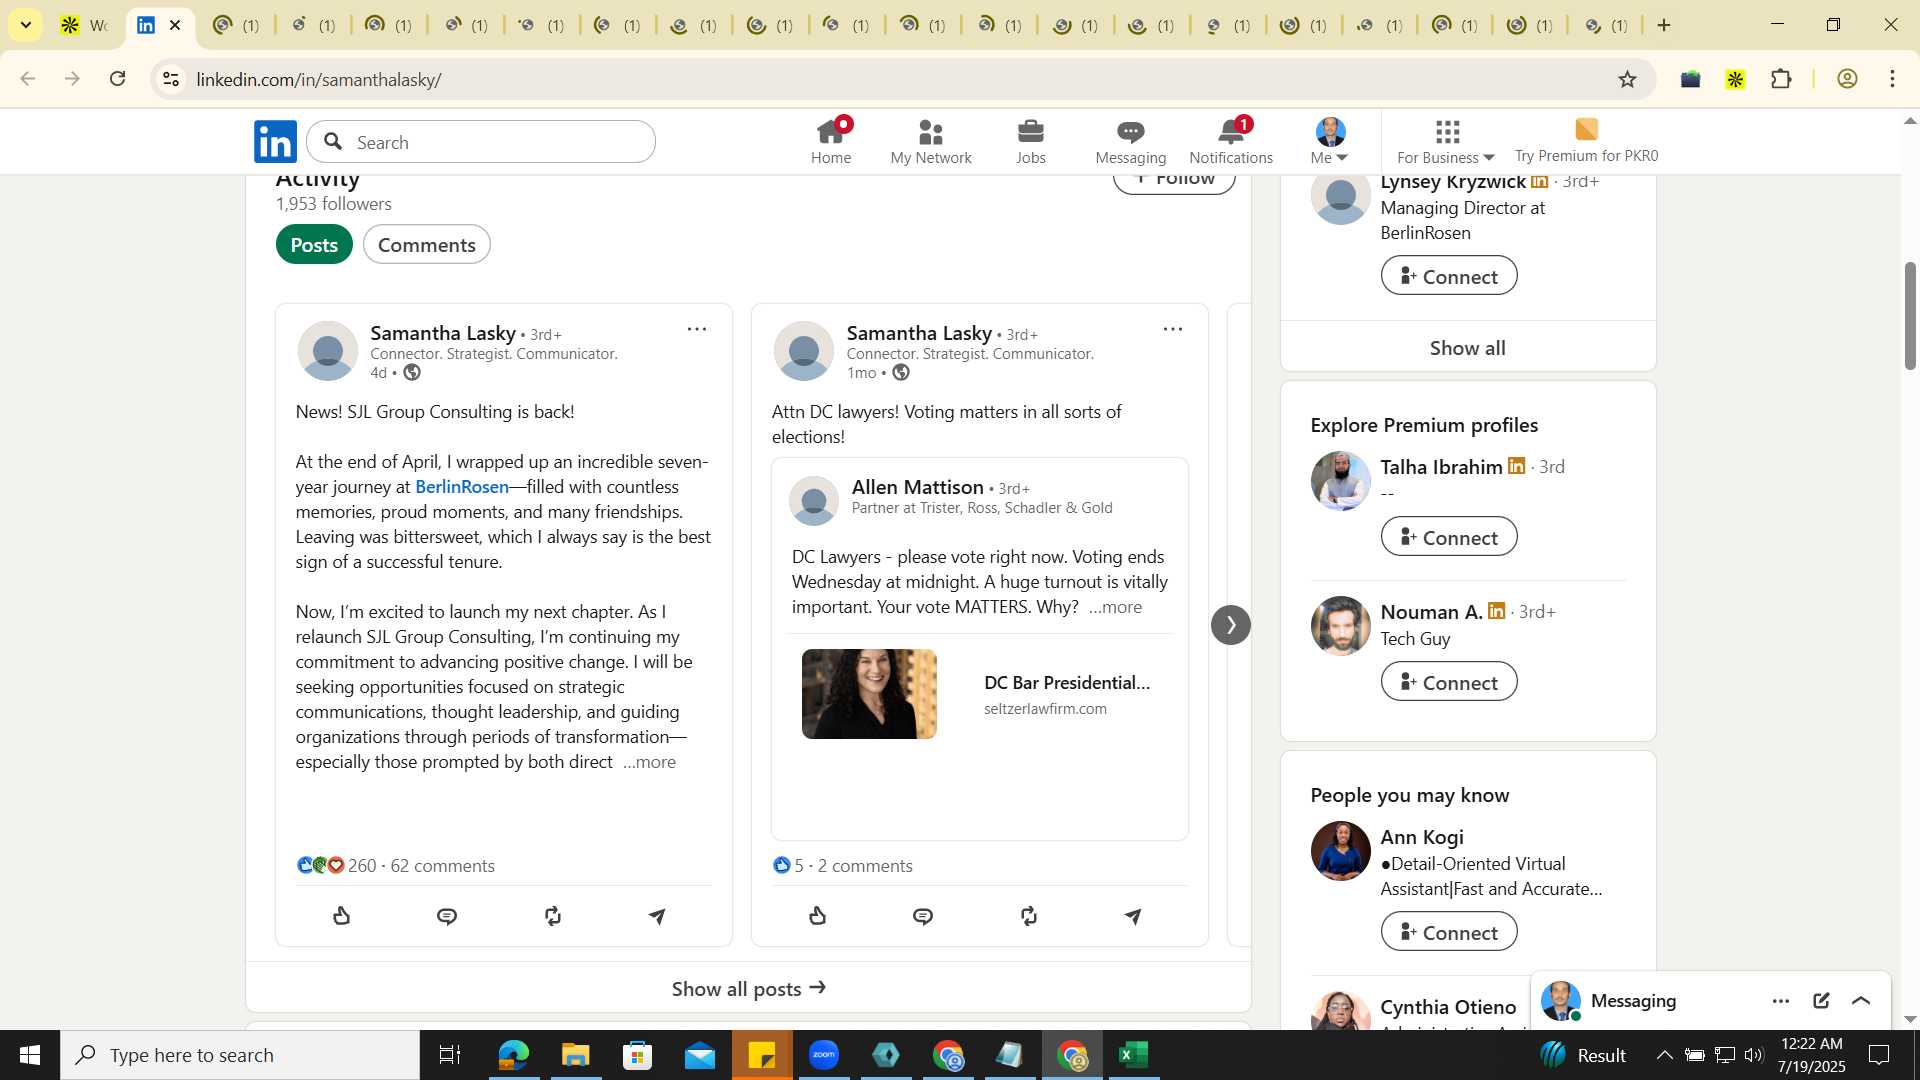Expand the For Business menu
Screen dimensions: 1920x1080
[1446, 141]
